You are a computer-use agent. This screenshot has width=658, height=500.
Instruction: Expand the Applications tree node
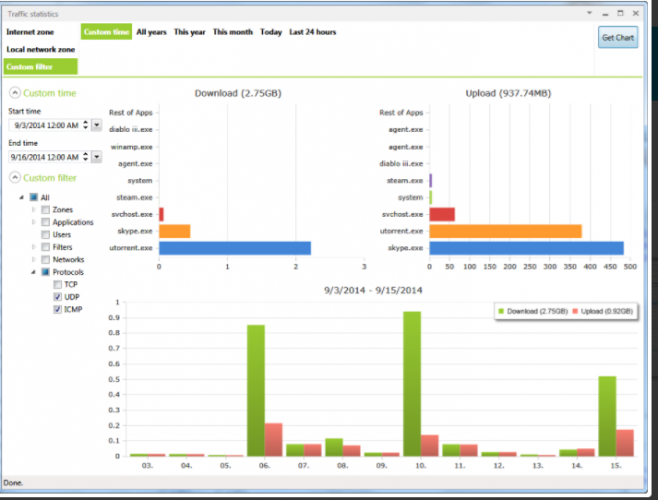34,222
